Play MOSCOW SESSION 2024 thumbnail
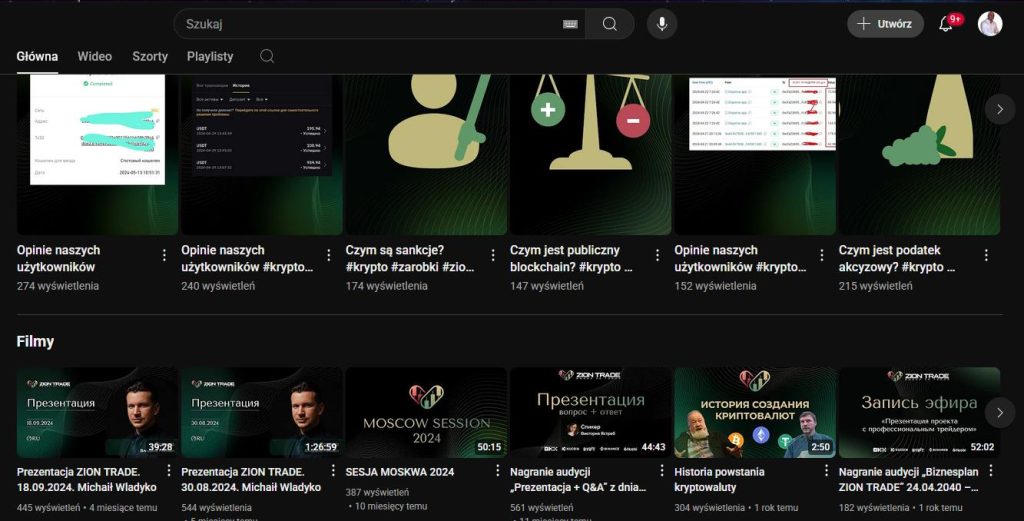 tap(426, 412)
